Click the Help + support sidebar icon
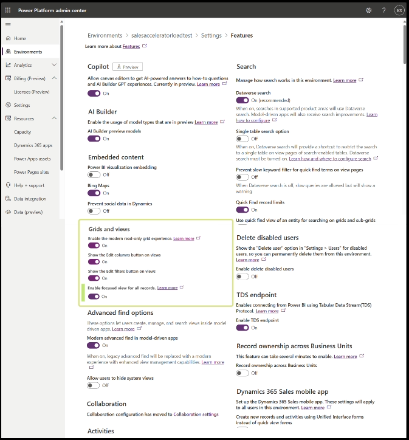409x440 pixels. click(8, 185)
